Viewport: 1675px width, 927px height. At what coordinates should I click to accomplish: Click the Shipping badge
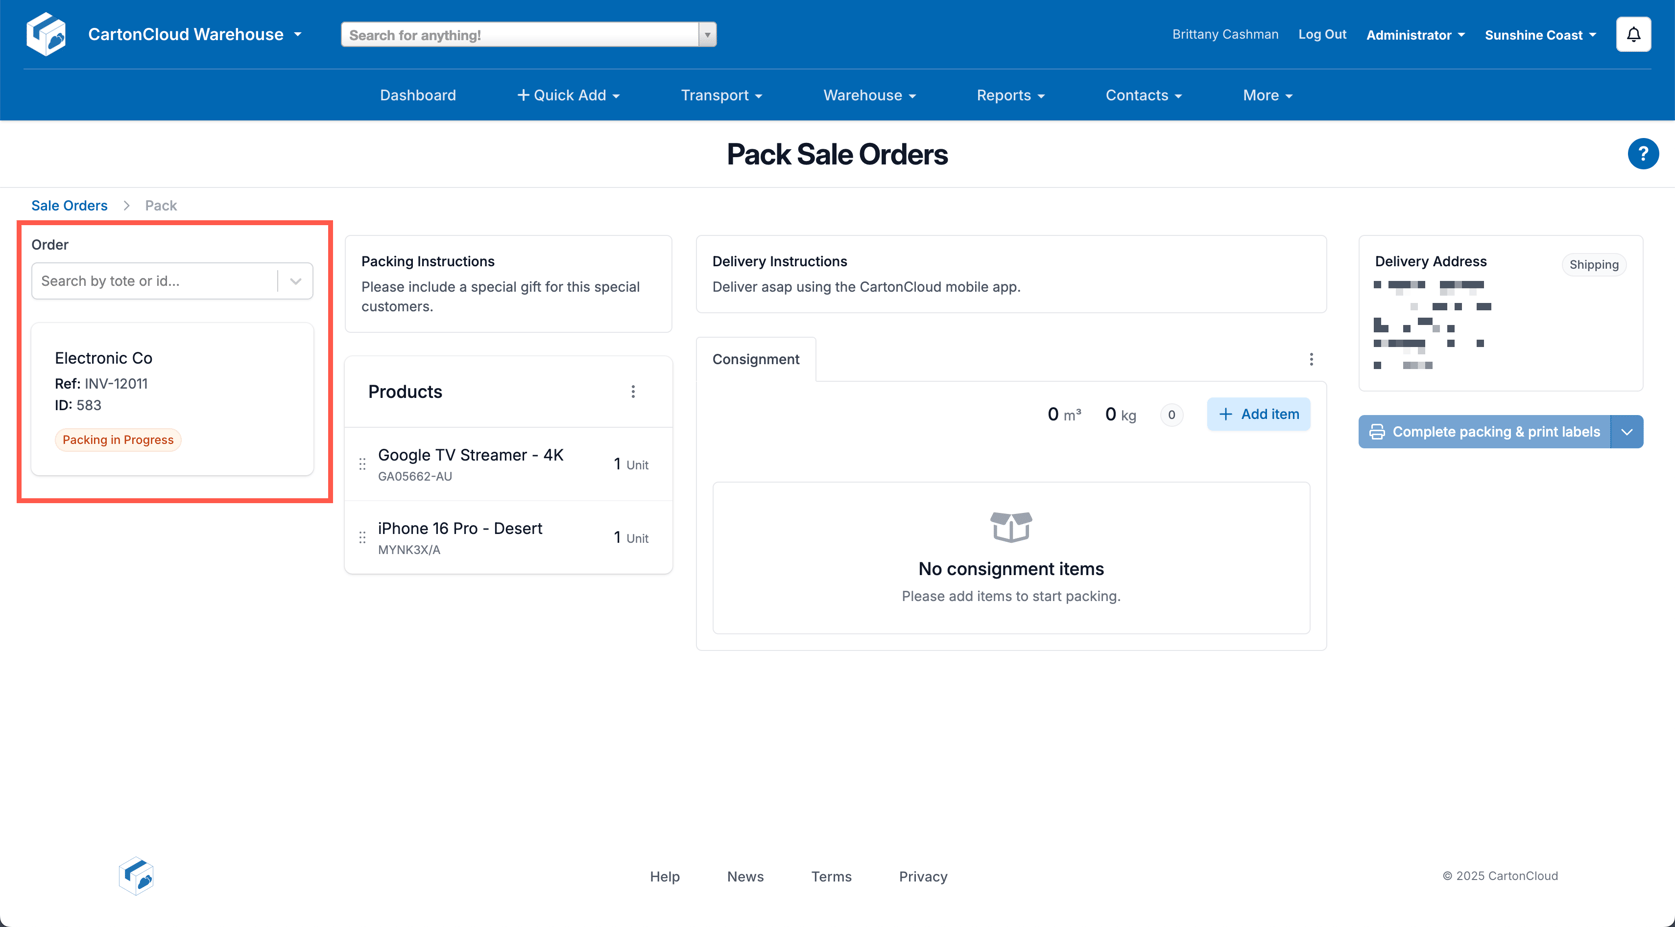(1594, 265)
